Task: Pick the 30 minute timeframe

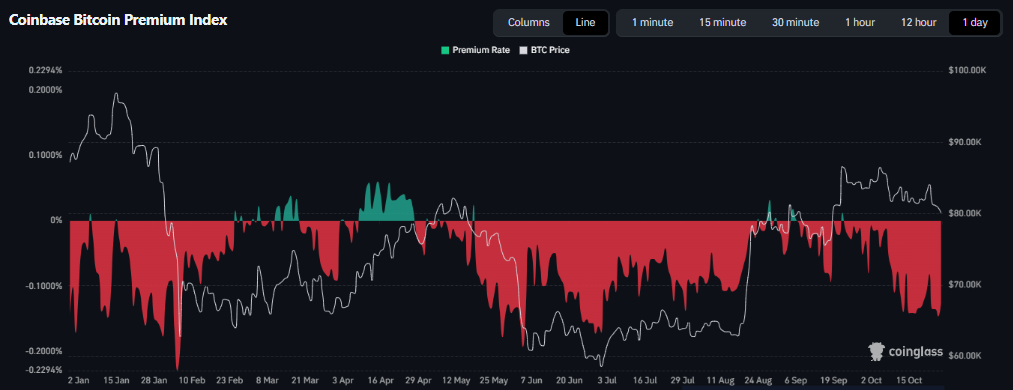Action: pos(795,23)
